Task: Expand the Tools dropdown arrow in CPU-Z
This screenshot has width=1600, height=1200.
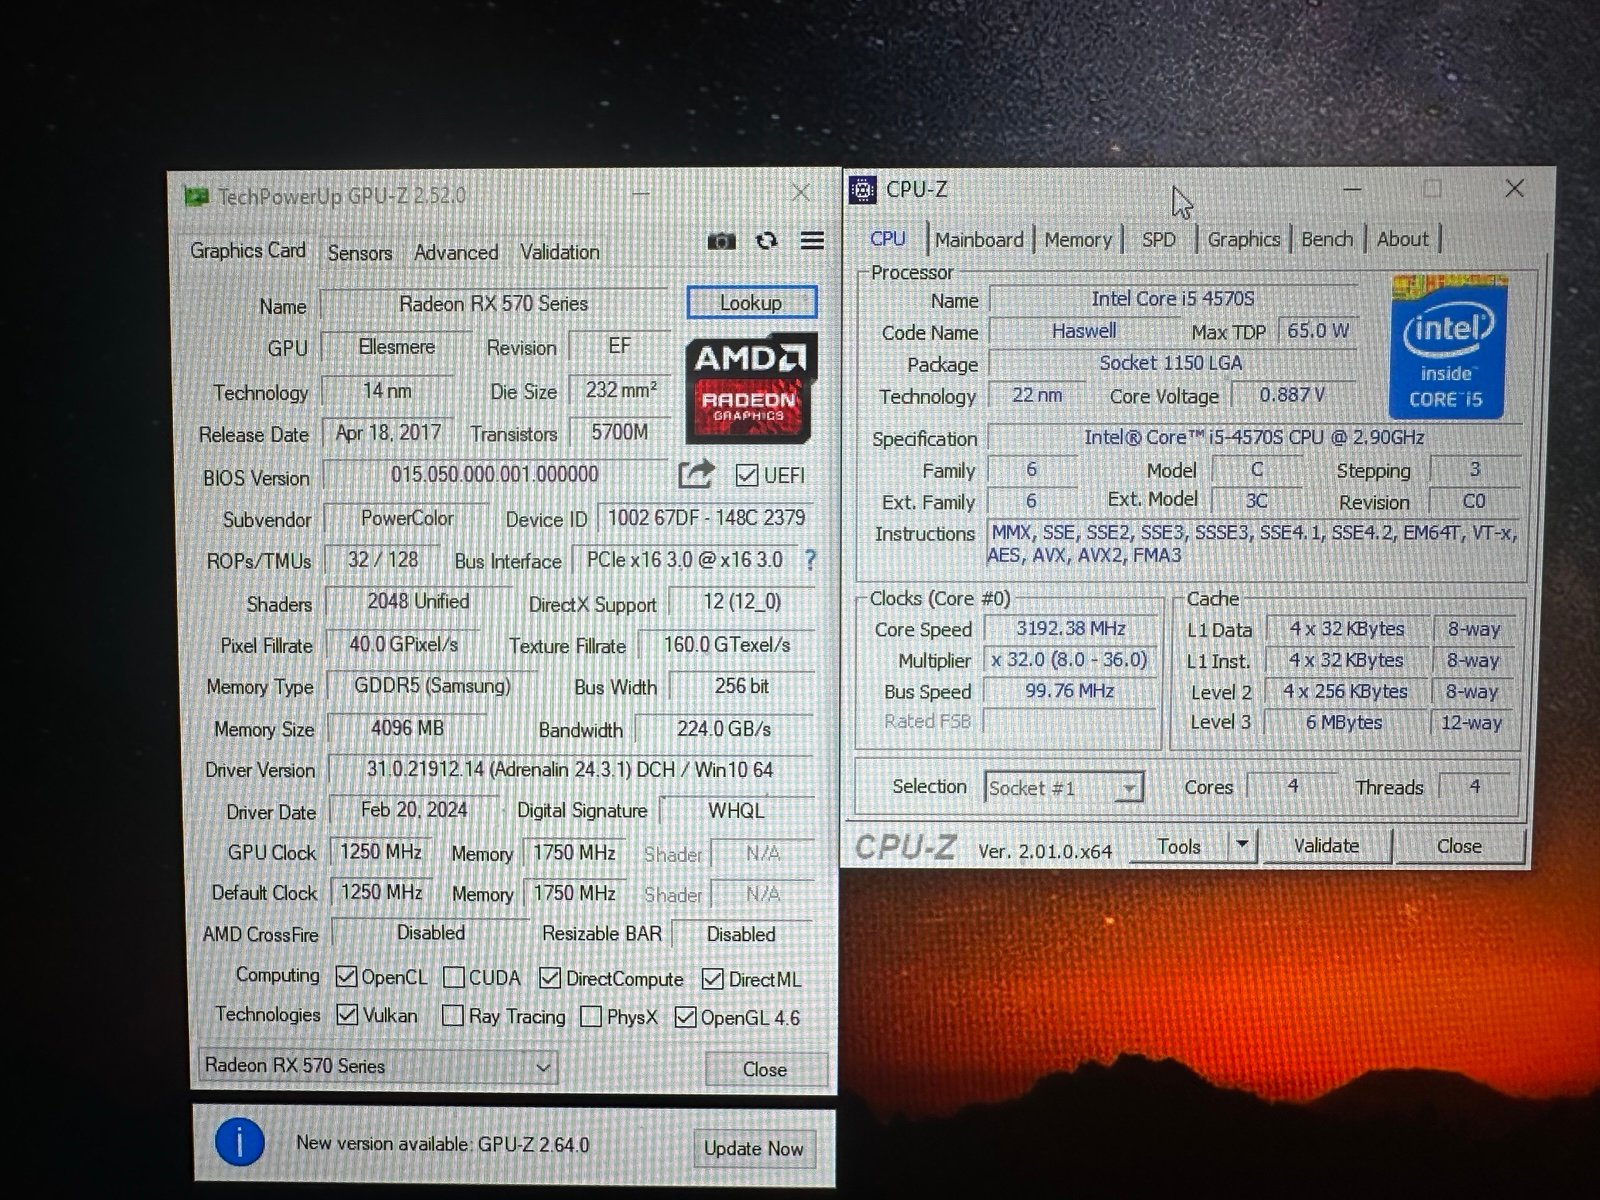Action: point(1242,845)
